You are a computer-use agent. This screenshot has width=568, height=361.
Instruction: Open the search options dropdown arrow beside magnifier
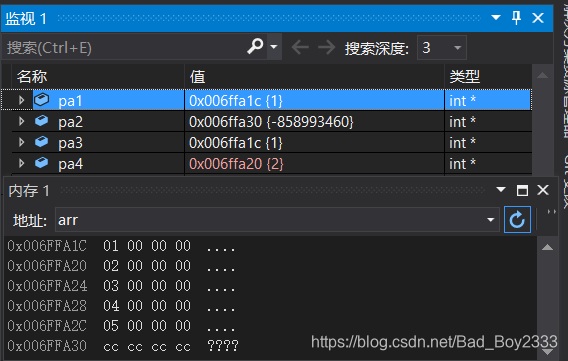274,47
